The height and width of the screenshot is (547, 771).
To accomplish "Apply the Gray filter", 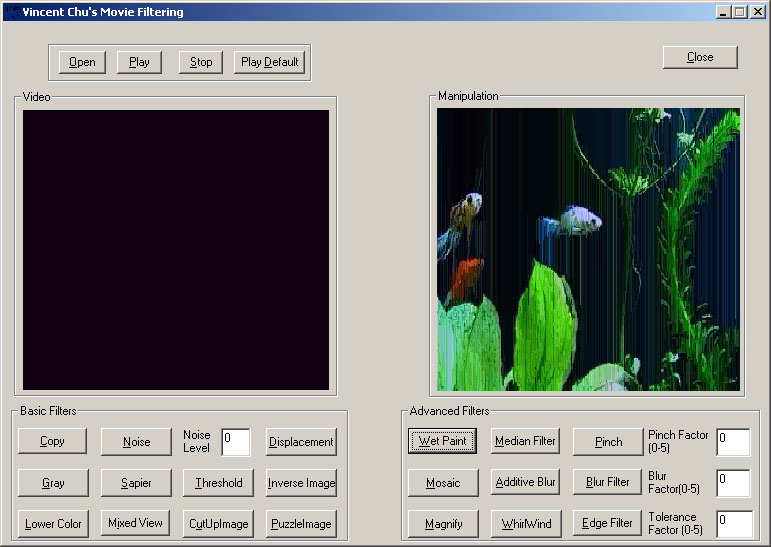I will (53, 483).
